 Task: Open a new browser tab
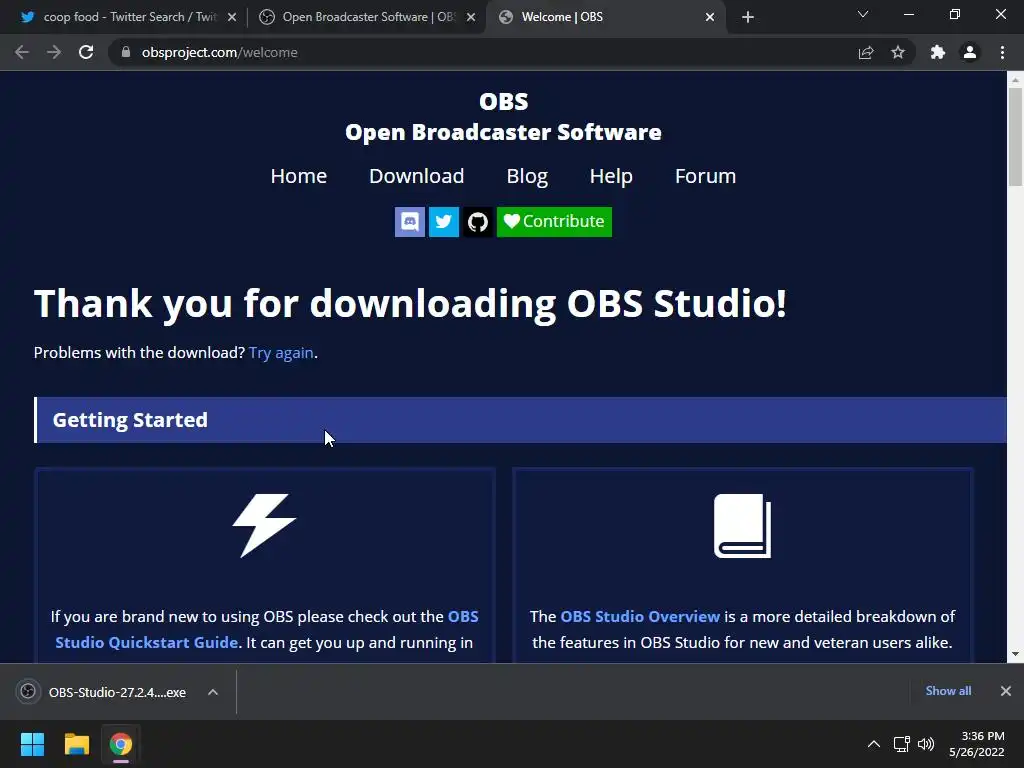748,17
